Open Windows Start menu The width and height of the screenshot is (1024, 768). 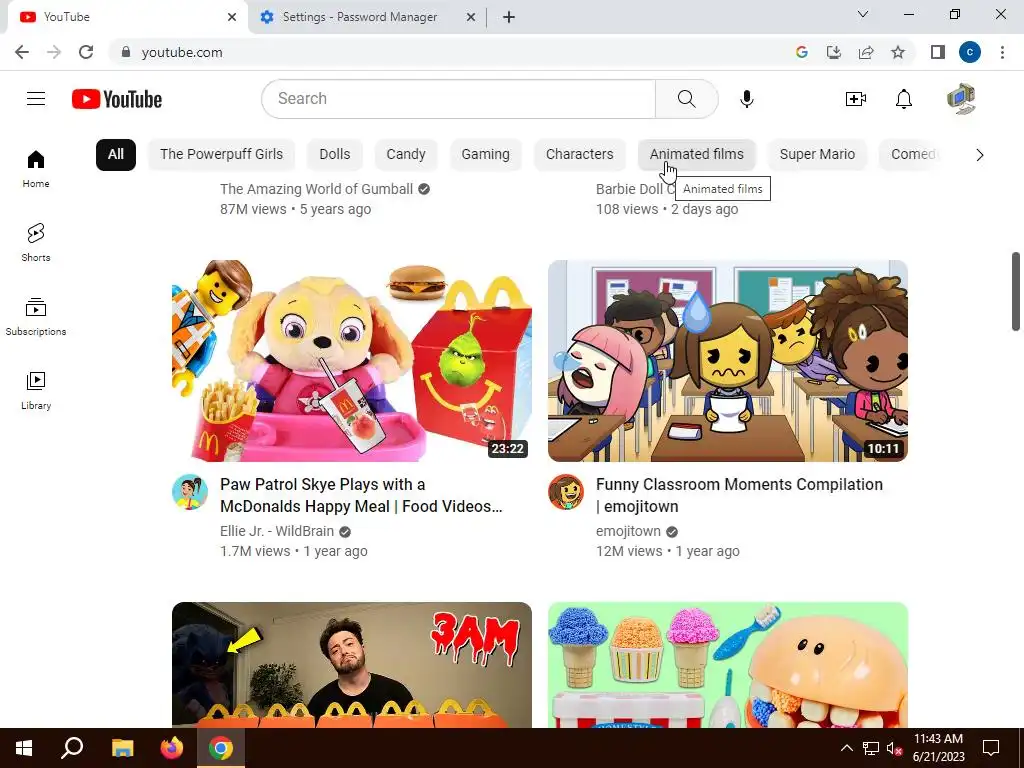(x=24, y=748)
